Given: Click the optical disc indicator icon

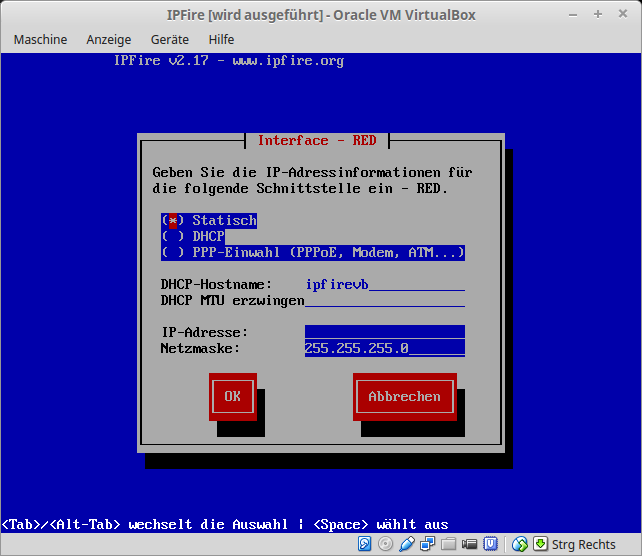Looking at the screenshot, I should tap(385, 544).
